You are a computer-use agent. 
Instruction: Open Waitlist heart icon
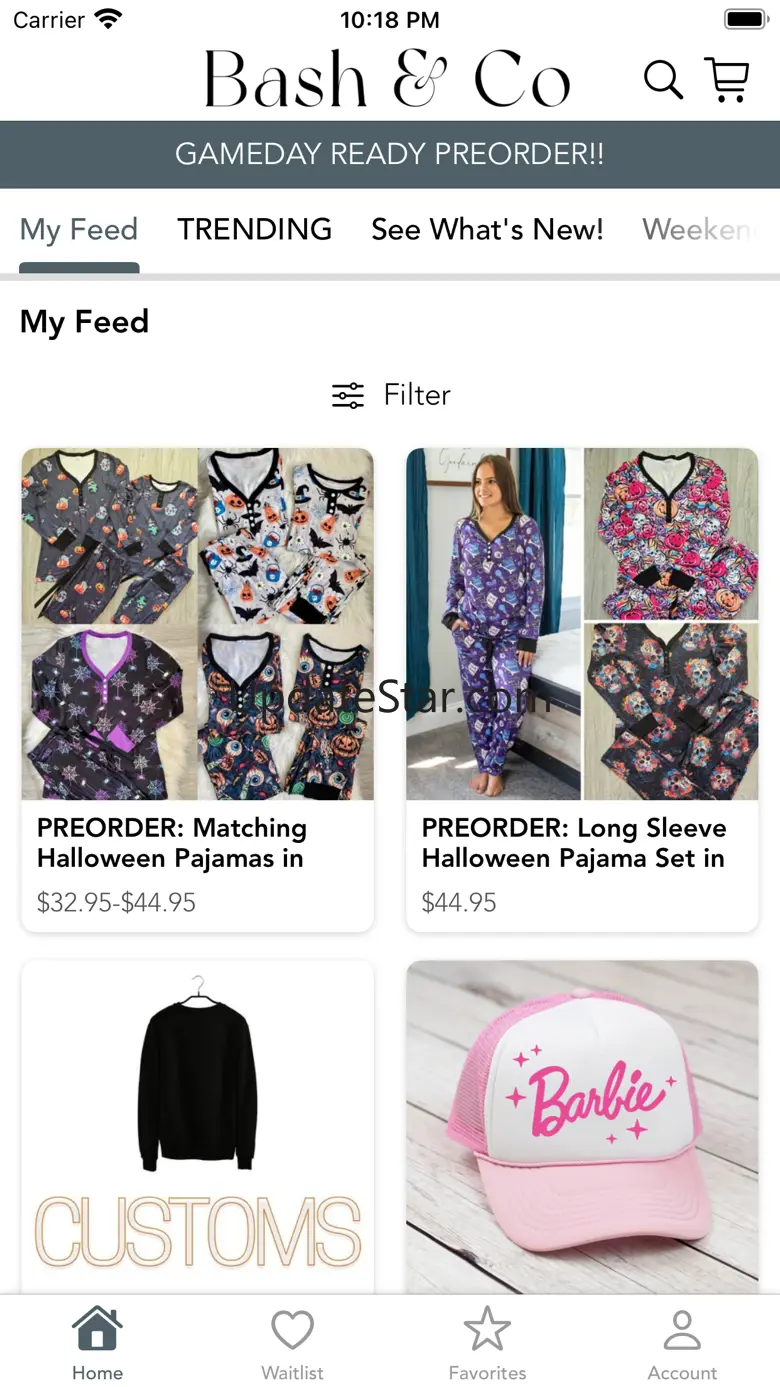[x=292, y=1331]
